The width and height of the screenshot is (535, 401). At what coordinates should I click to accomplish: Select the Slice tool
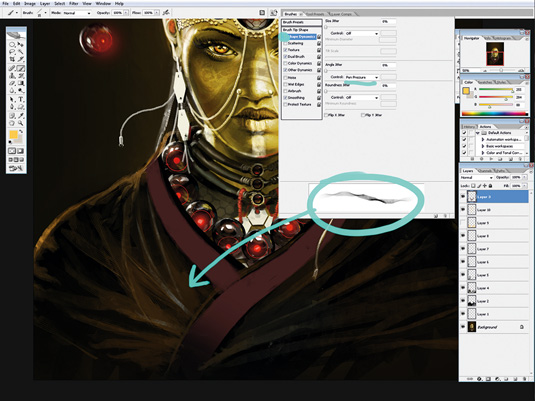pos(20,59)
